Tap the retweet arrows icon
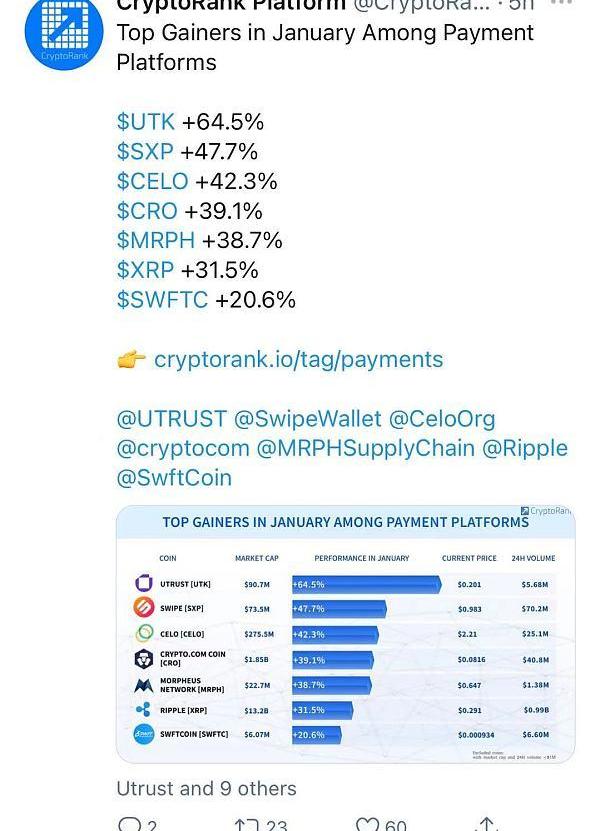 tap(246, 823)
